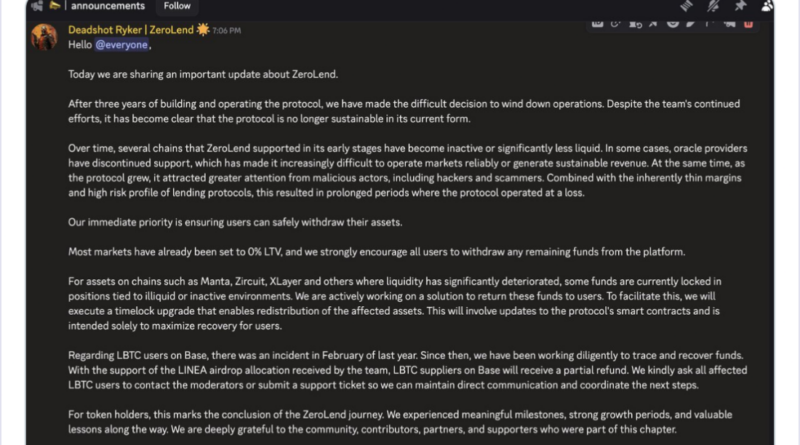Click the @everyone mention
The width and height of the screenshot is (800, 445).
click(x=121, y=45)
